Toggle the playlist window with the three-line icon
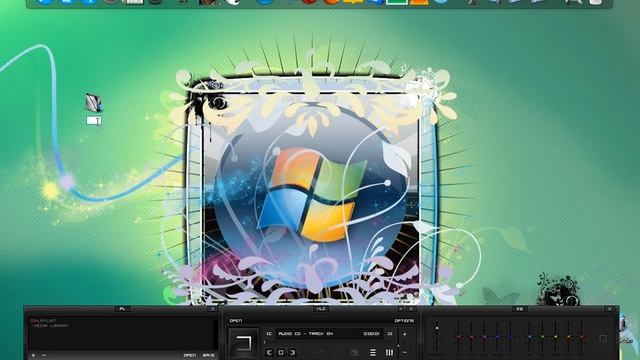The height and width of the screenshot is (360, 640). click(x=373, y=352)
